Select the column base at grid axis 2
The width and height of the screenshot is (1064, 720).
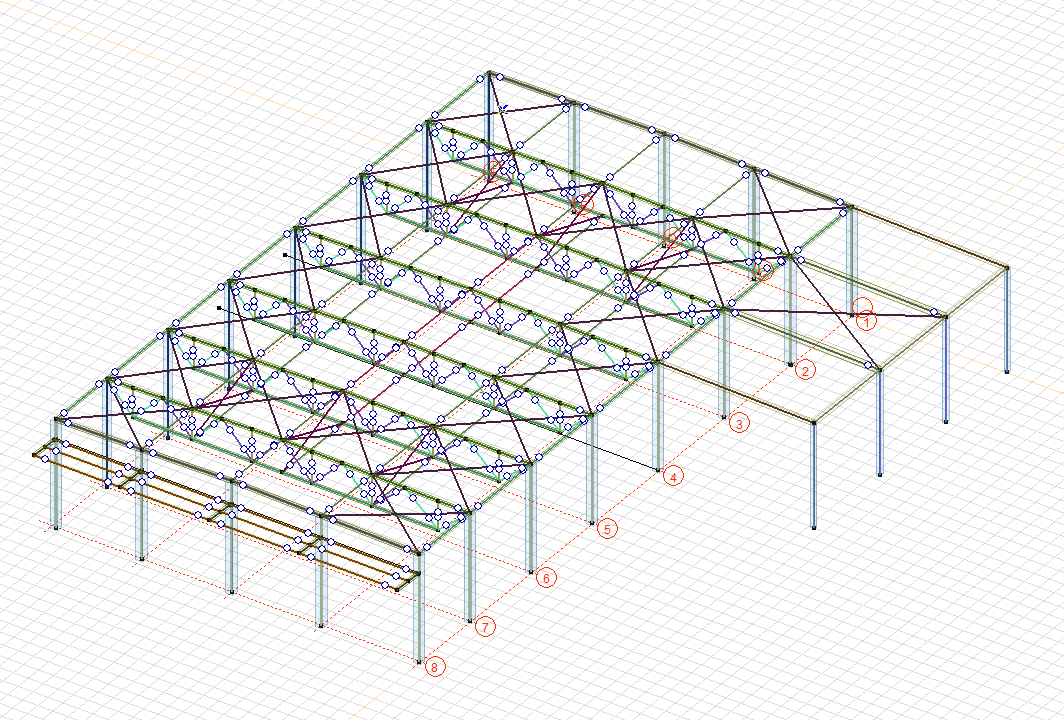790,364
